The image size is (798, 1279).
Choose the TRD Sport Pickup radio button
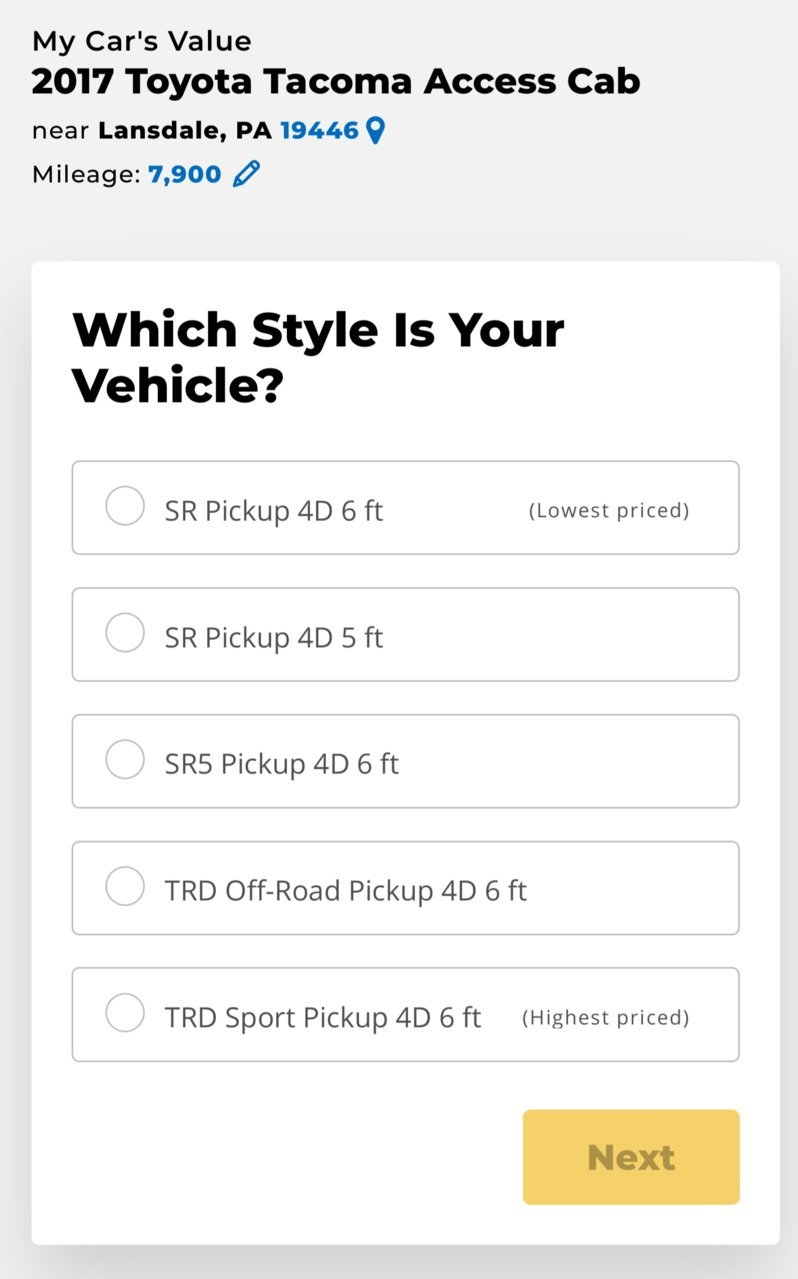pyautogui.click(x=125, y=1013)
